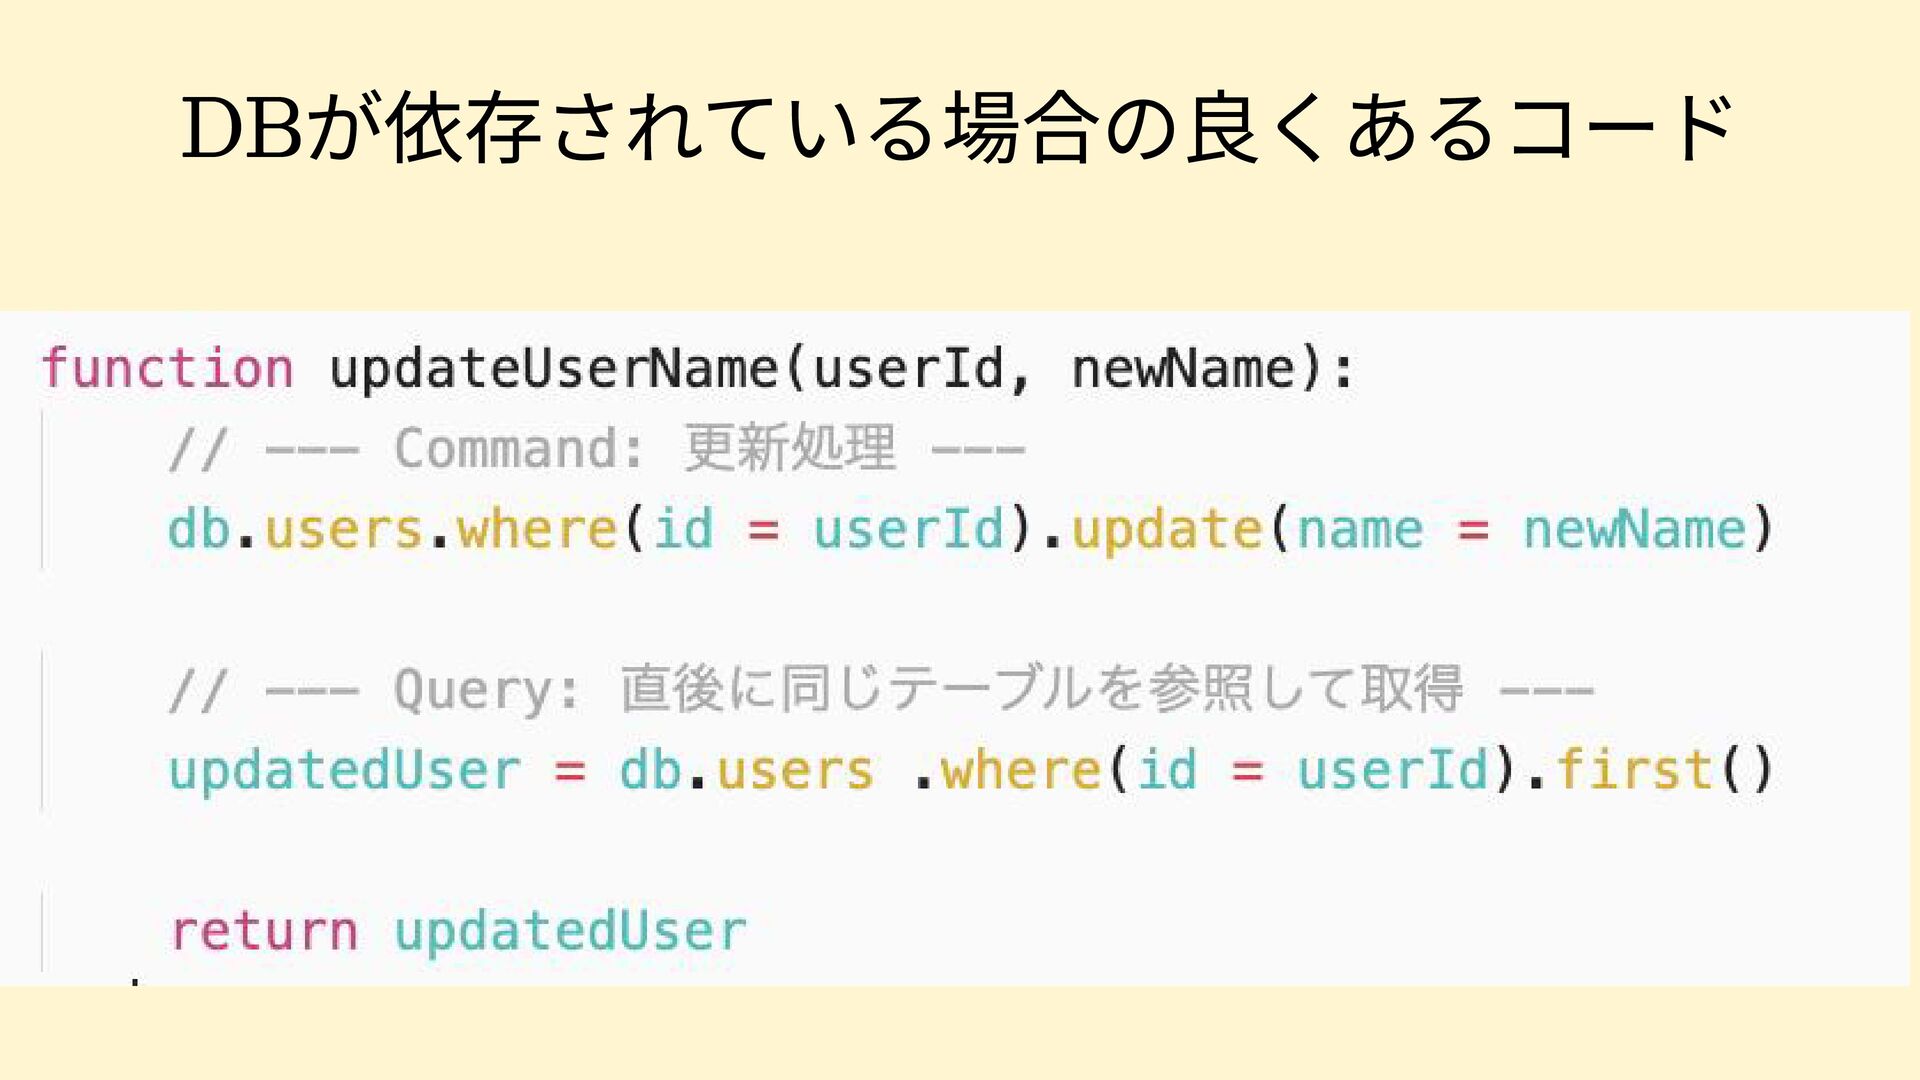Viewport: 1920px width, 1080px height.
Task: Click the comment 'Query: 直後に同じテーブルを参照して取得'
Action: pos(929,689)
